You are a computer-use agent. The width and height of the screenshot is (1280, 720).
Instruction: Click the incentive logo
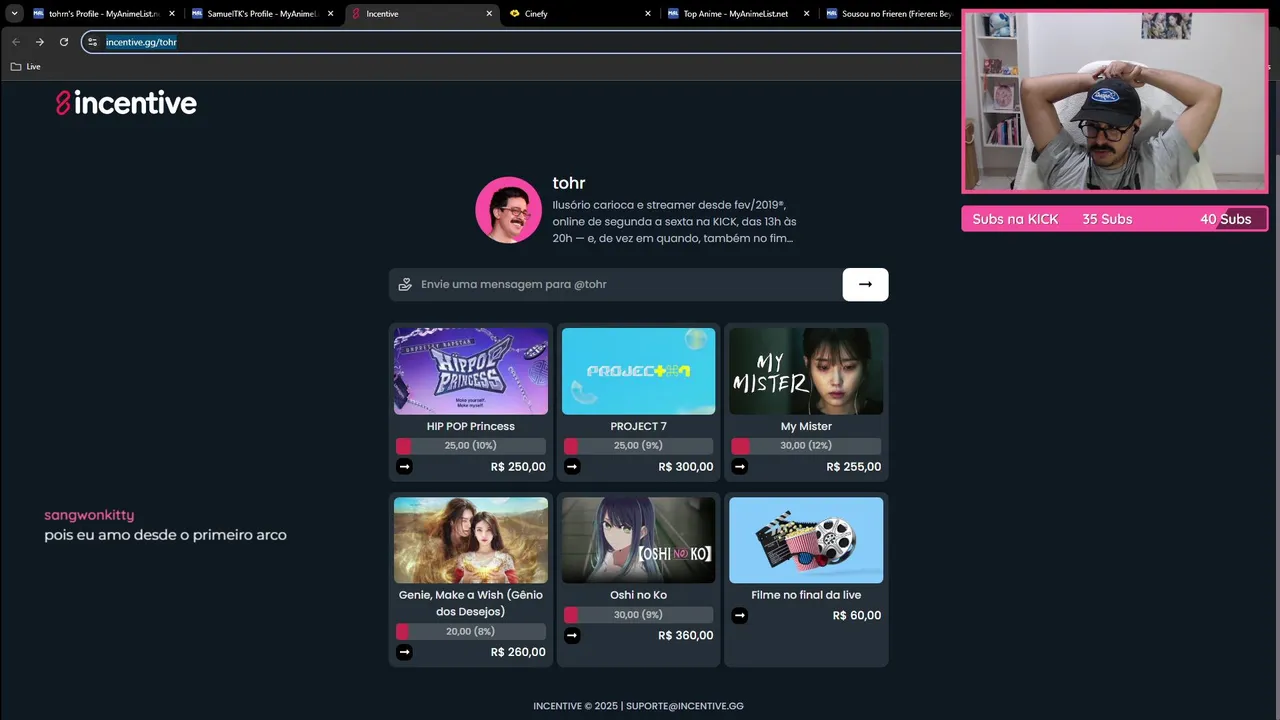coord(126,103)
